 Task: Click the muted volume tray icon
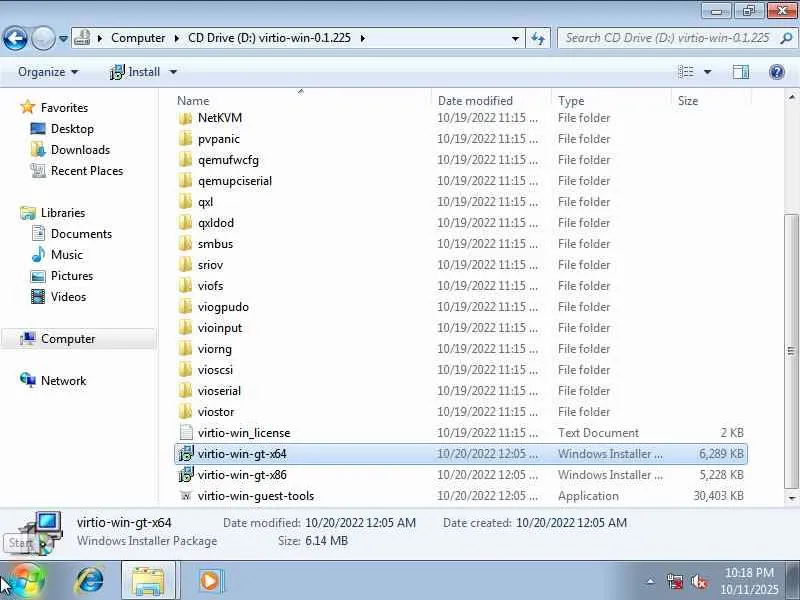click(x=698, y=581)
